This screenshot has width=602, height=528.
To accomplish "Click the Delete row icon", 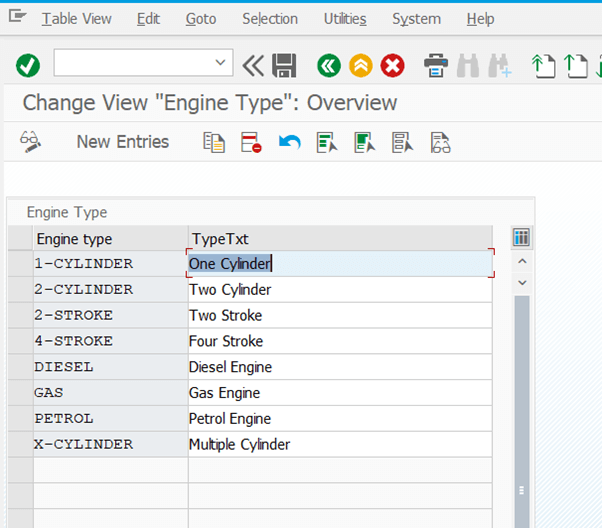I will point(251,142).
